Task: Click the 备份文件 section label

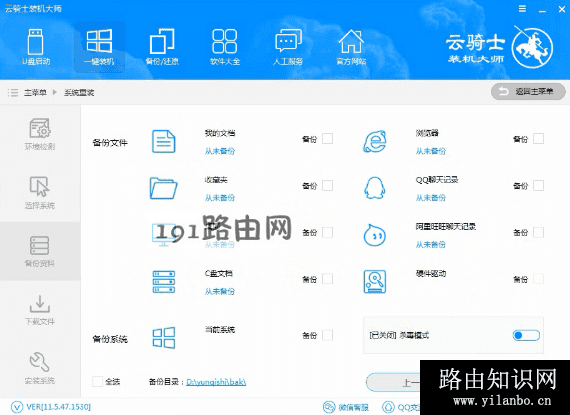Action: 110,143
